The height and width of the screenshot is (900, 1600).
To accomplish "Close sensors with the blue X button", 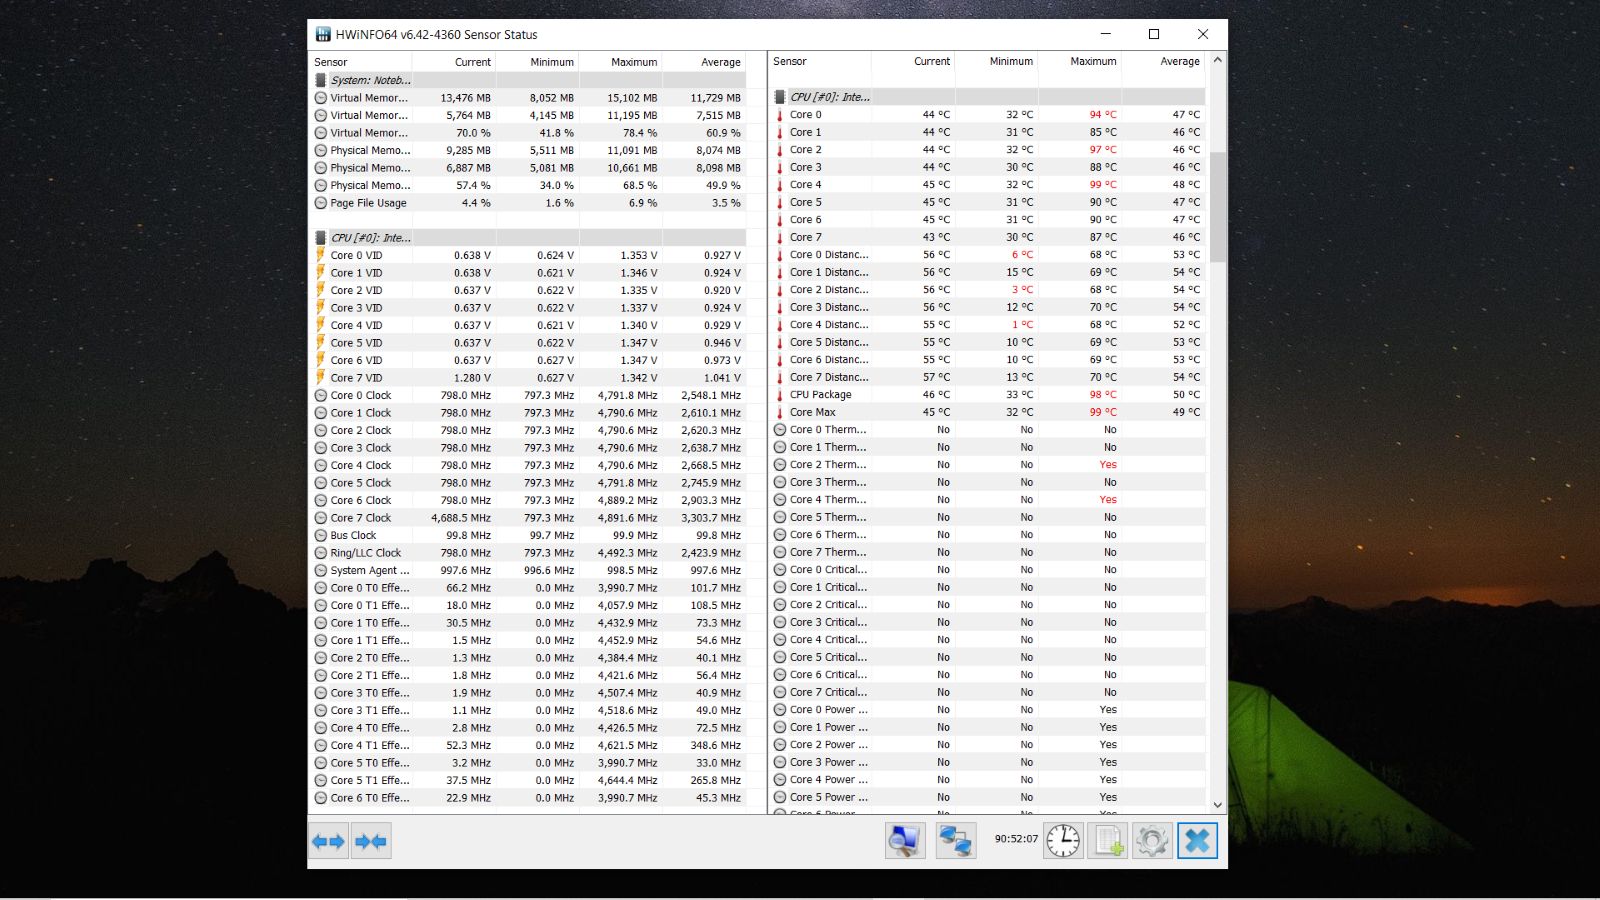I will 1197,841.
